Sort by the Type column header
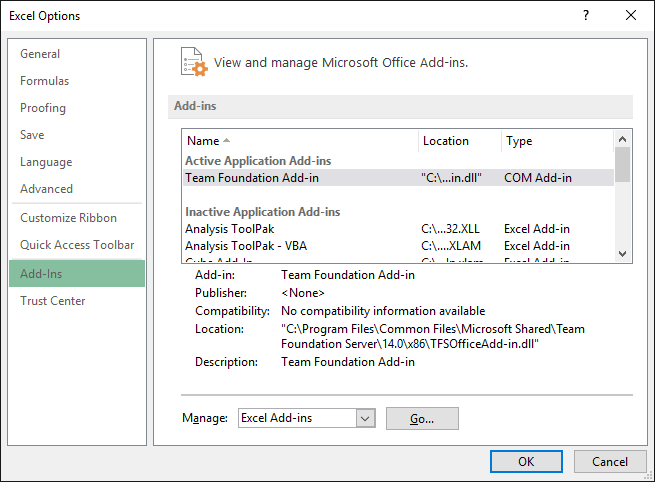The height and width of the screenshot is (482, 655). [x=558, y=141]
